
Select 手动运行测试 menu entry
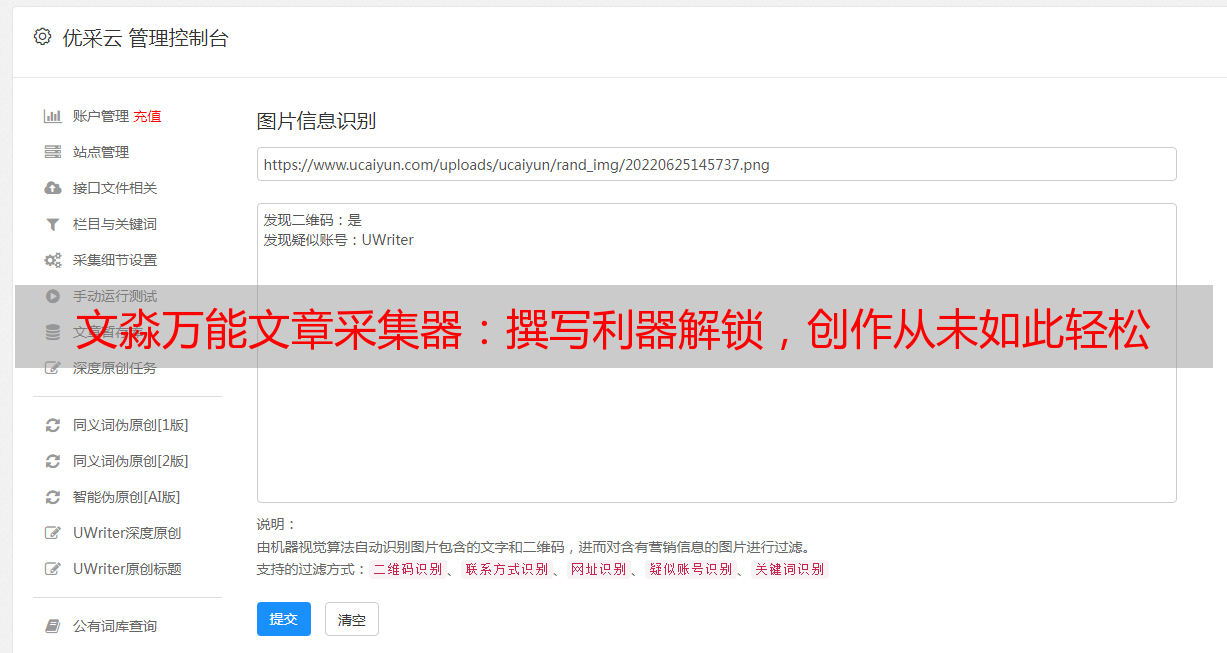click(x=115, y=296)
